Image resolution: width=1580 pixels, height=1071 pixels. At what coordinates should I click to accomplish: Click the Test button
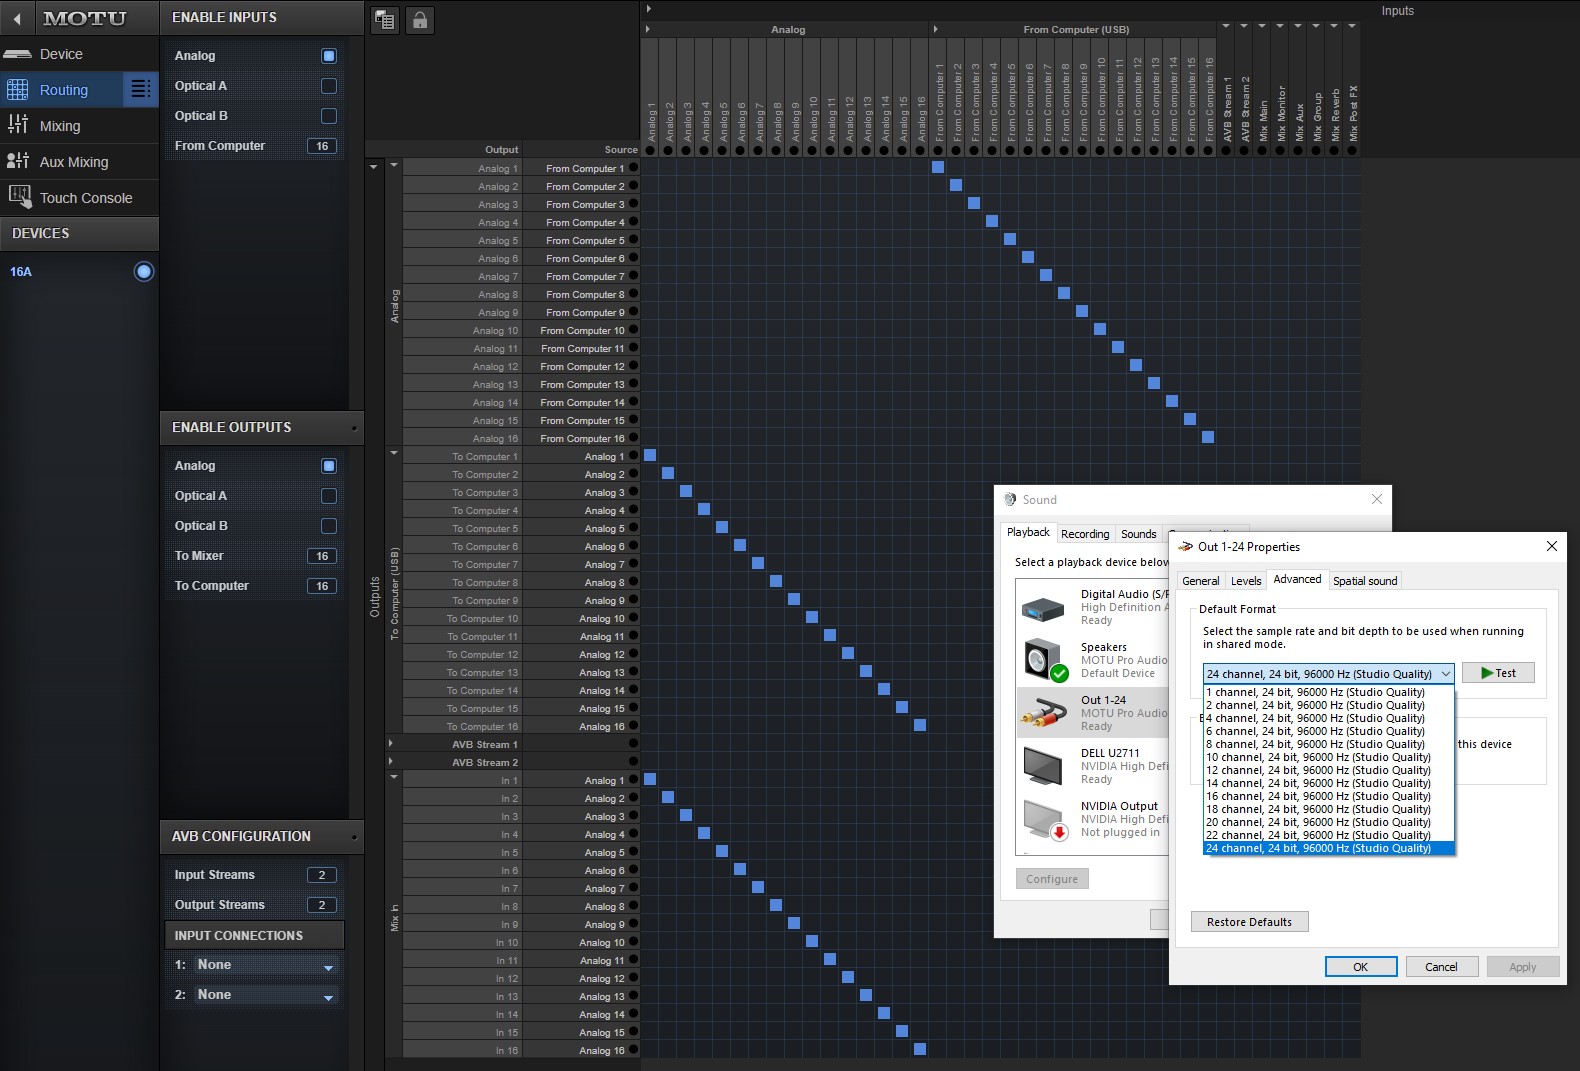[1498, 673]
